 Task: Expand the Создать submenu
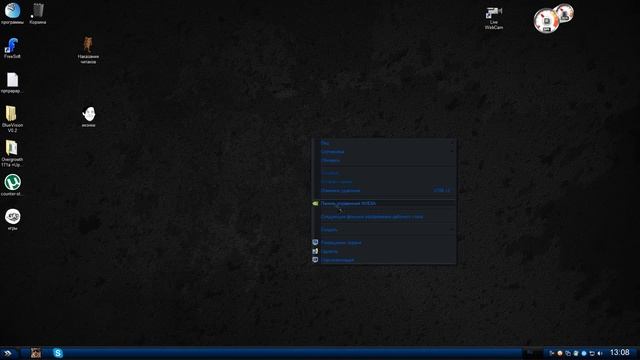click(384, 230)
